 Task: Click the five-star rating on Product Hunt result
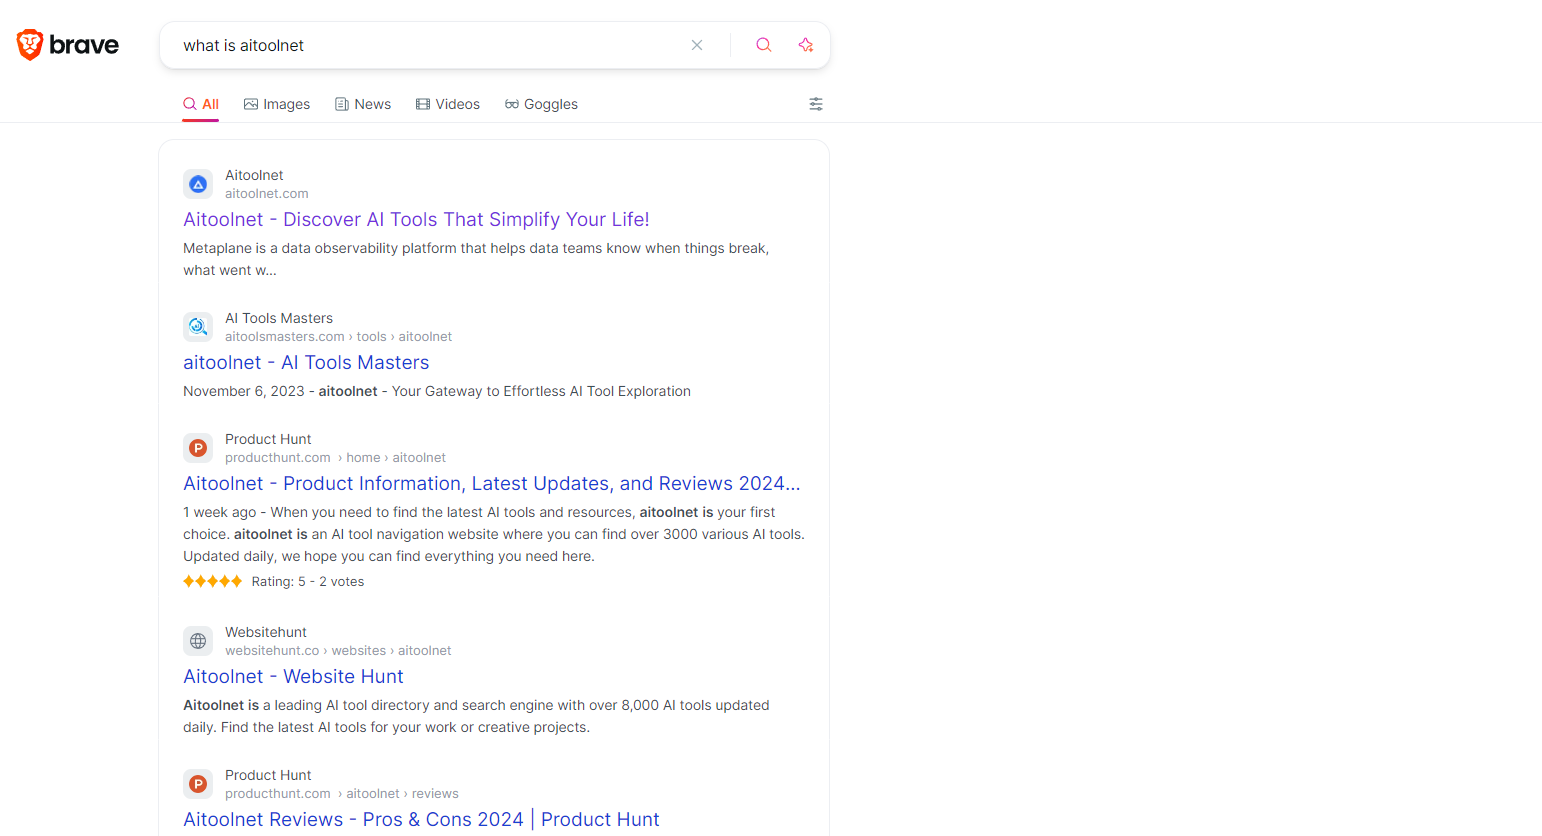(x=212, y=580)
